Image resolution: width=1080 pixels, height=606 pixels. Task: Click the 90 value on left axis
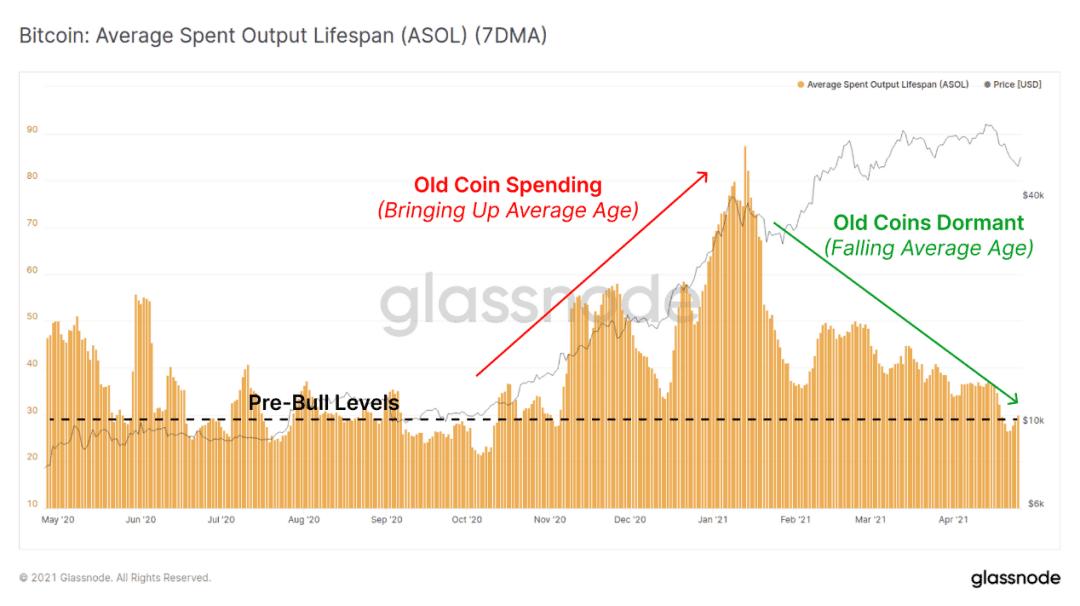32,129
